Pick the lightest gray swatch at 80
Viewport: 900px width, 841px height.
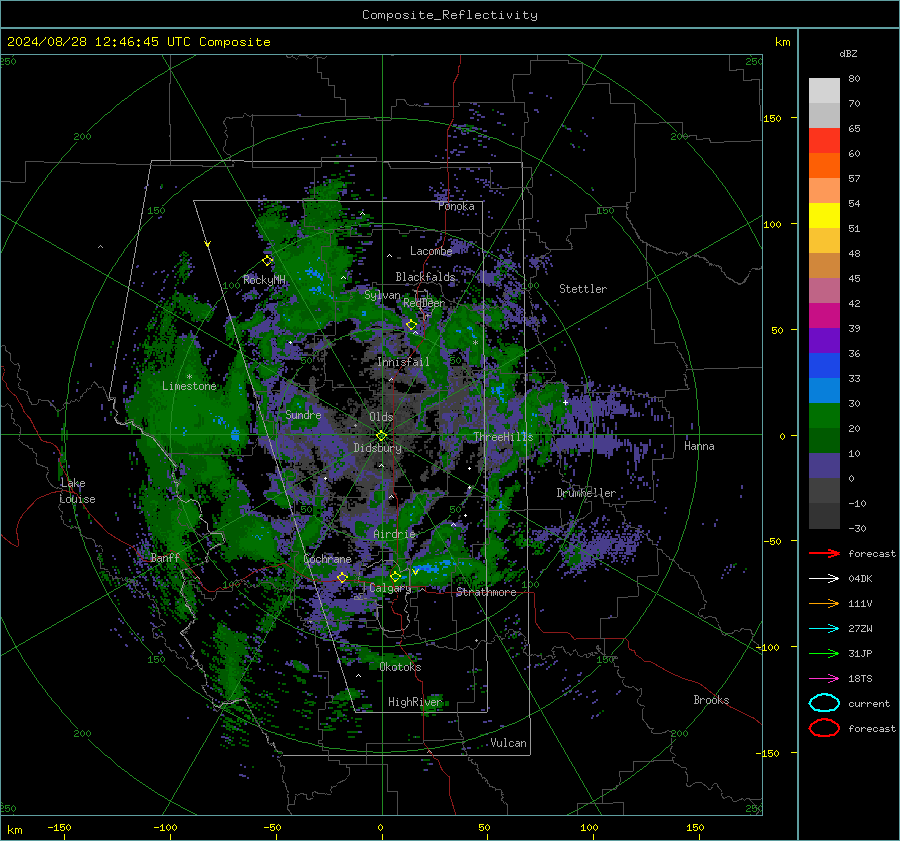click(824, 90)
